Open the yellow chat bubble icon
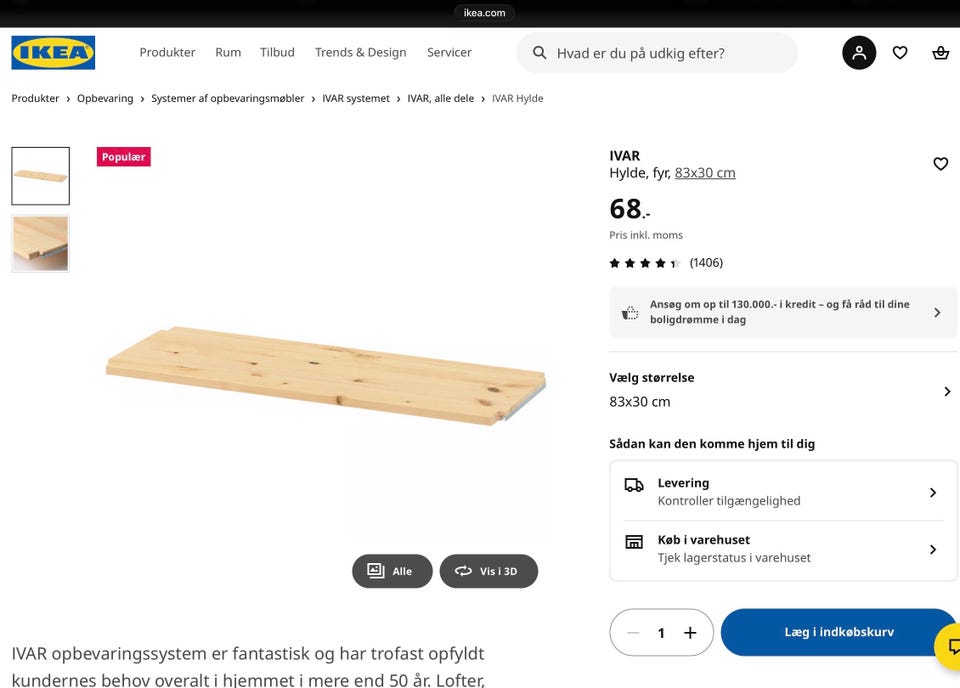The image size is (960, 688). tap(950, 645)
